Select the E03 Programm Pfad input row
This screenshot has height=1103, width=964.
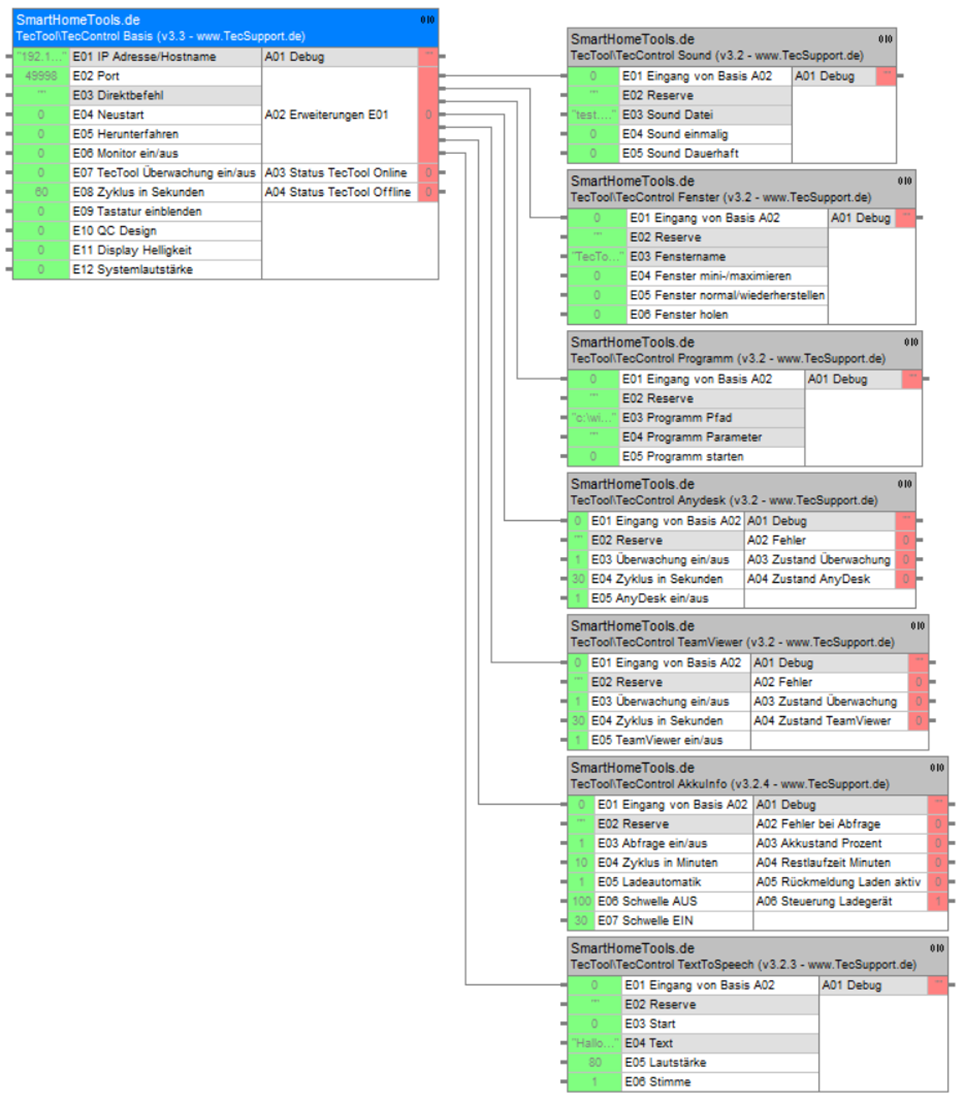coord(711,417)
